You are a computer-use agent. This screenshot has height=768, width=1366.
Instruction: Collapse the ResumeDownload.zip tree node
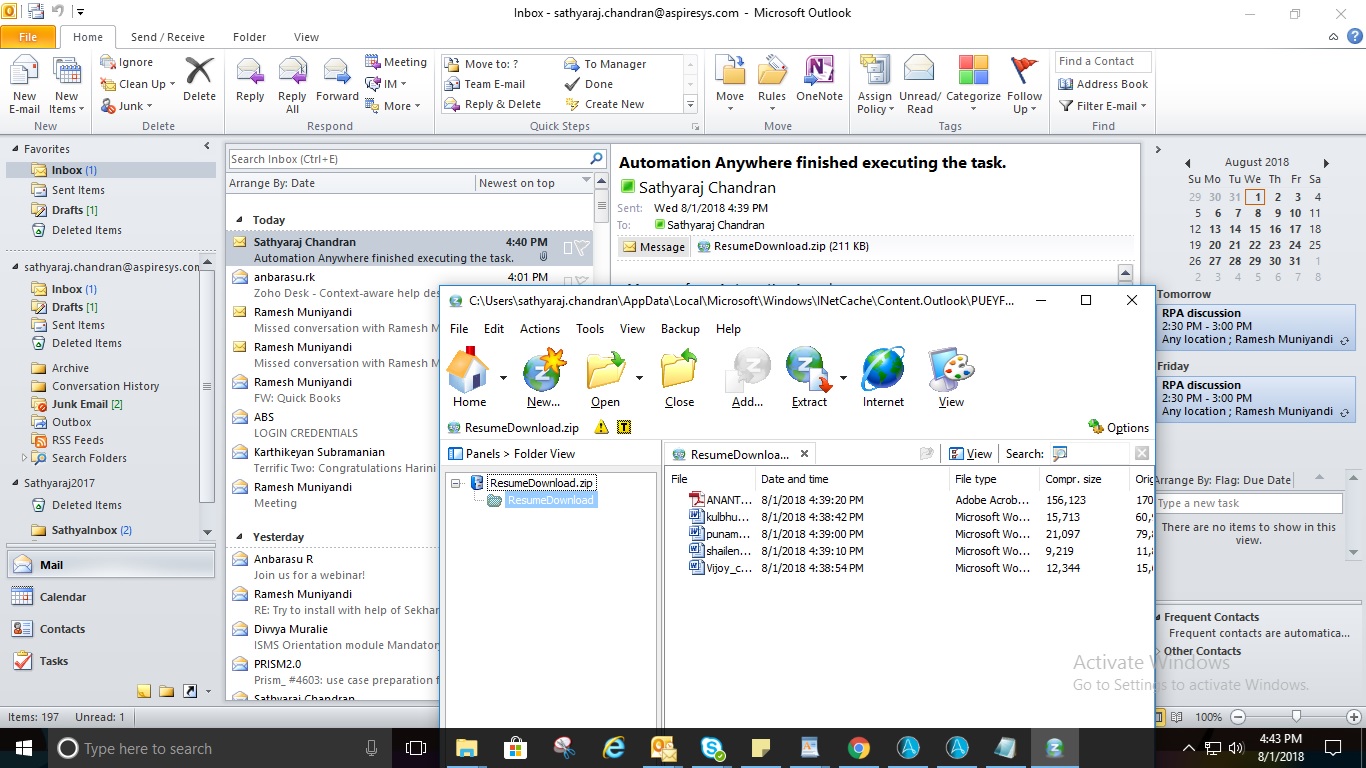pyautogui.click(x=456, y=483)
